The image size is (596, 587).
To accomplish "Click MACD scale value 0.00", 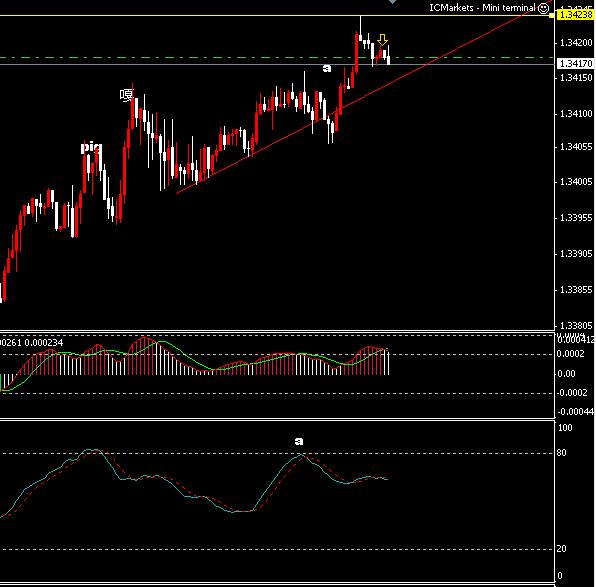I will pos(566,374).
